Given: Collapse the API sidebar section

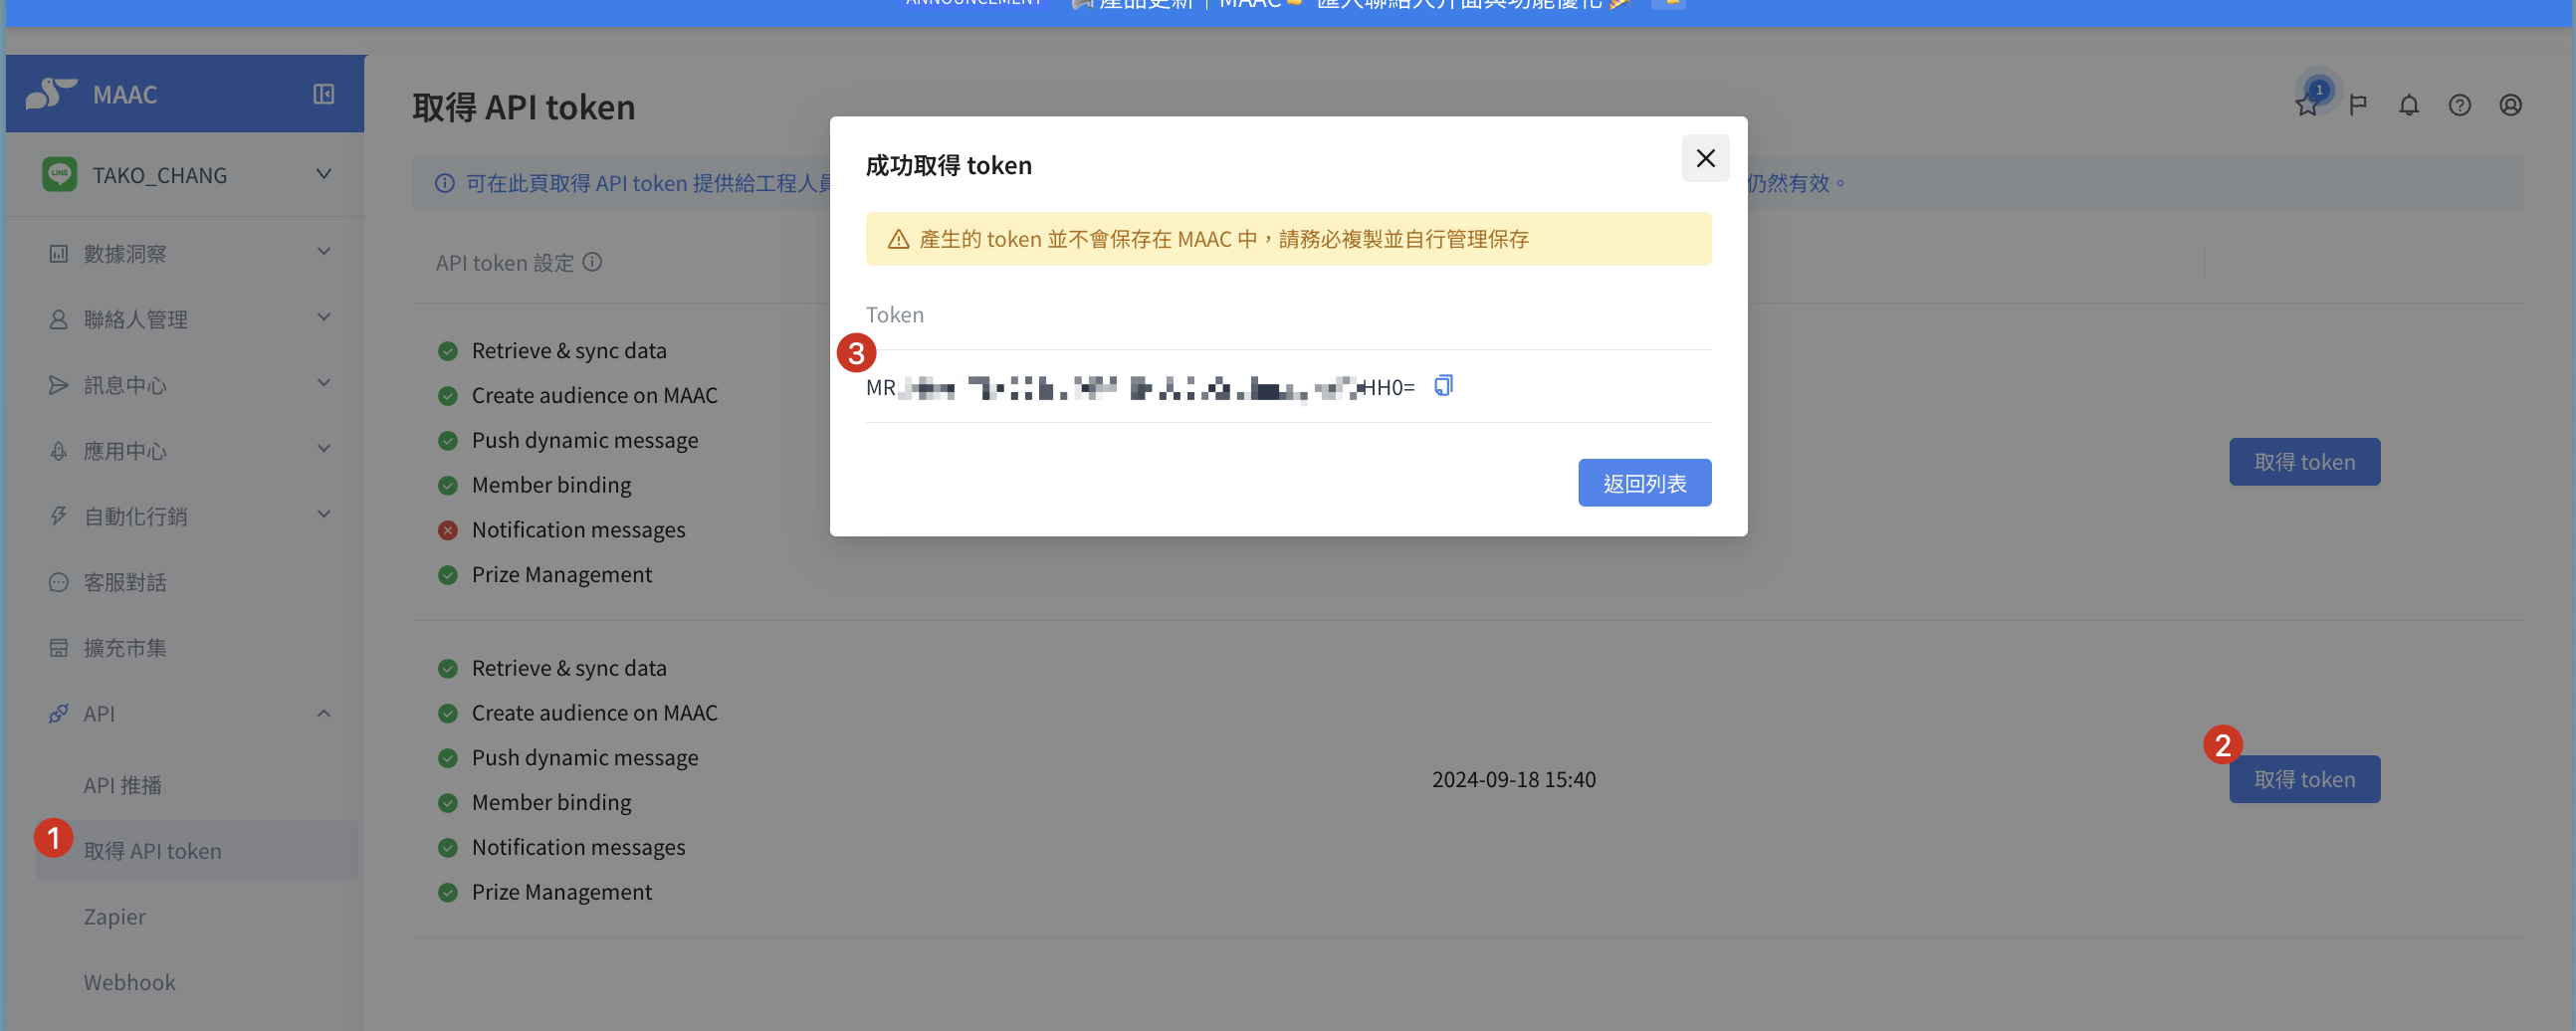Looking at the screenshot, I should (x=324, y=714).
